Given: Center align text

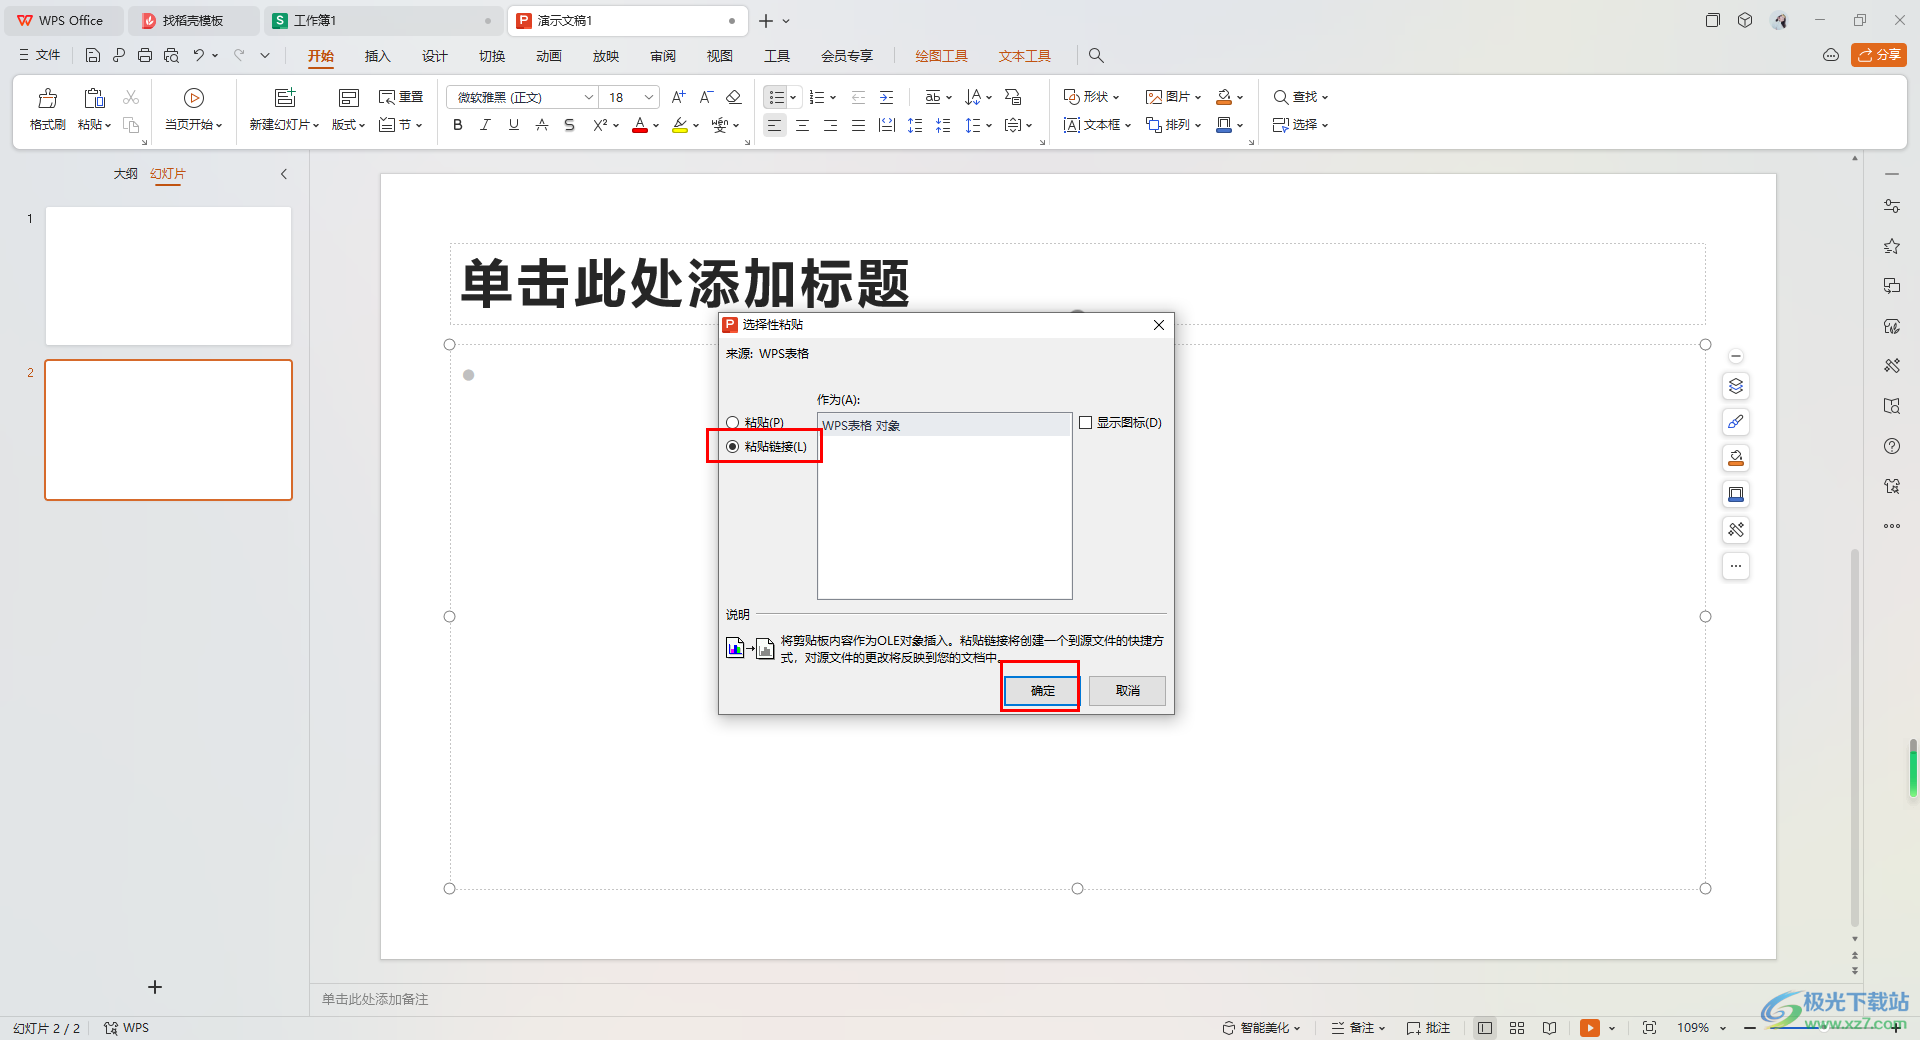Looking at the screenshot, I should [802, 125].
